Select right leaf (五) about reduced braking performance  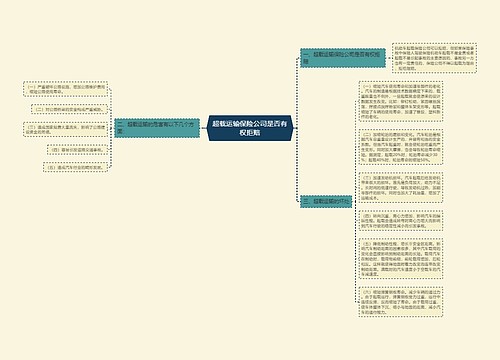tap(401, 259)
